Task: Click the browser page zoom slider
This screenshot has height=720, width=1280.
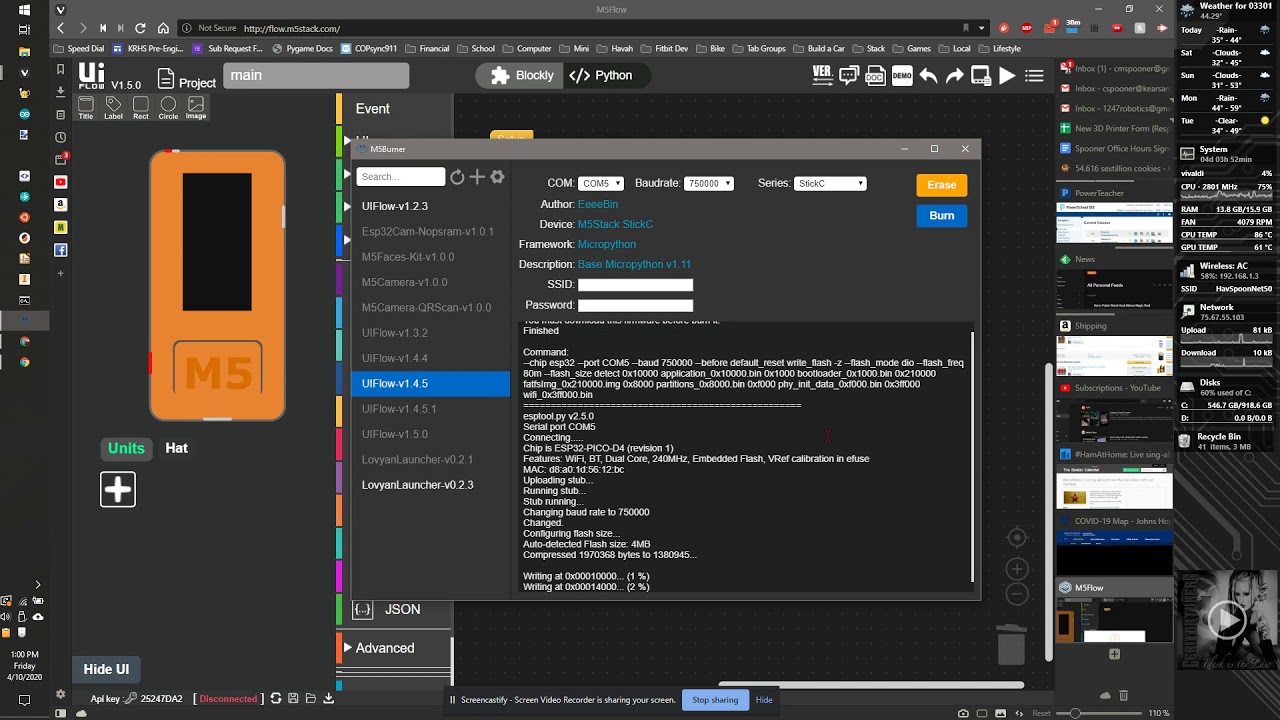Action: tap(1098, 713)
